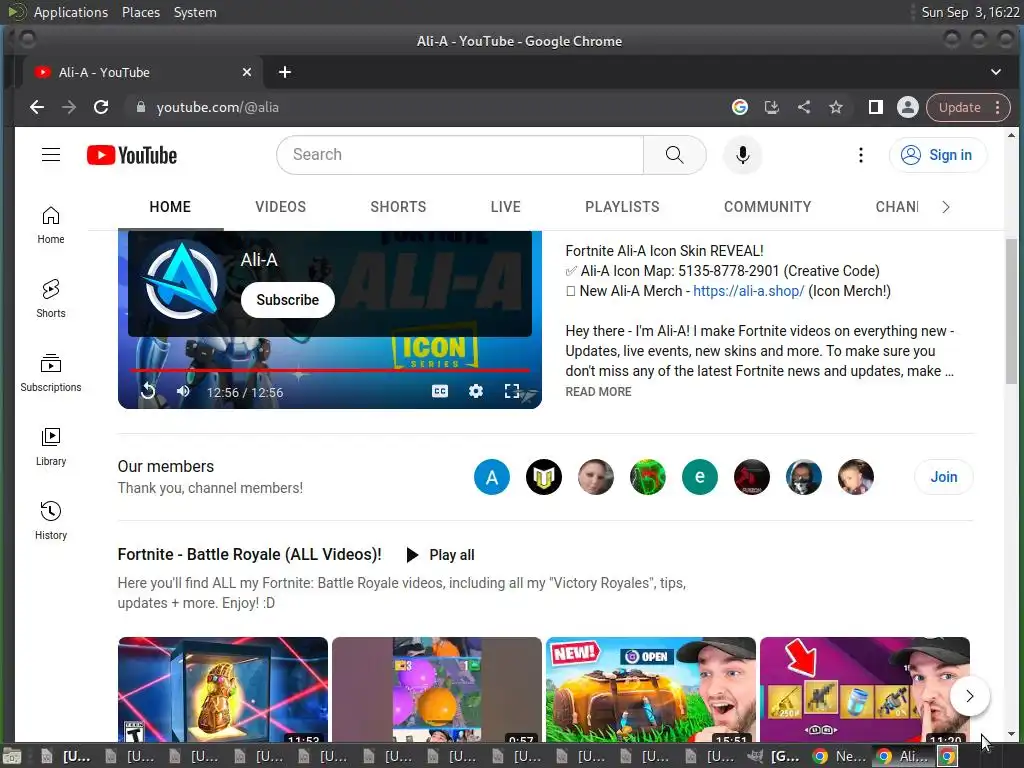Focus the YouTube search field
Image resolution: width=1024 pixels, height=768 pixels.
click(x=460, y=155)
